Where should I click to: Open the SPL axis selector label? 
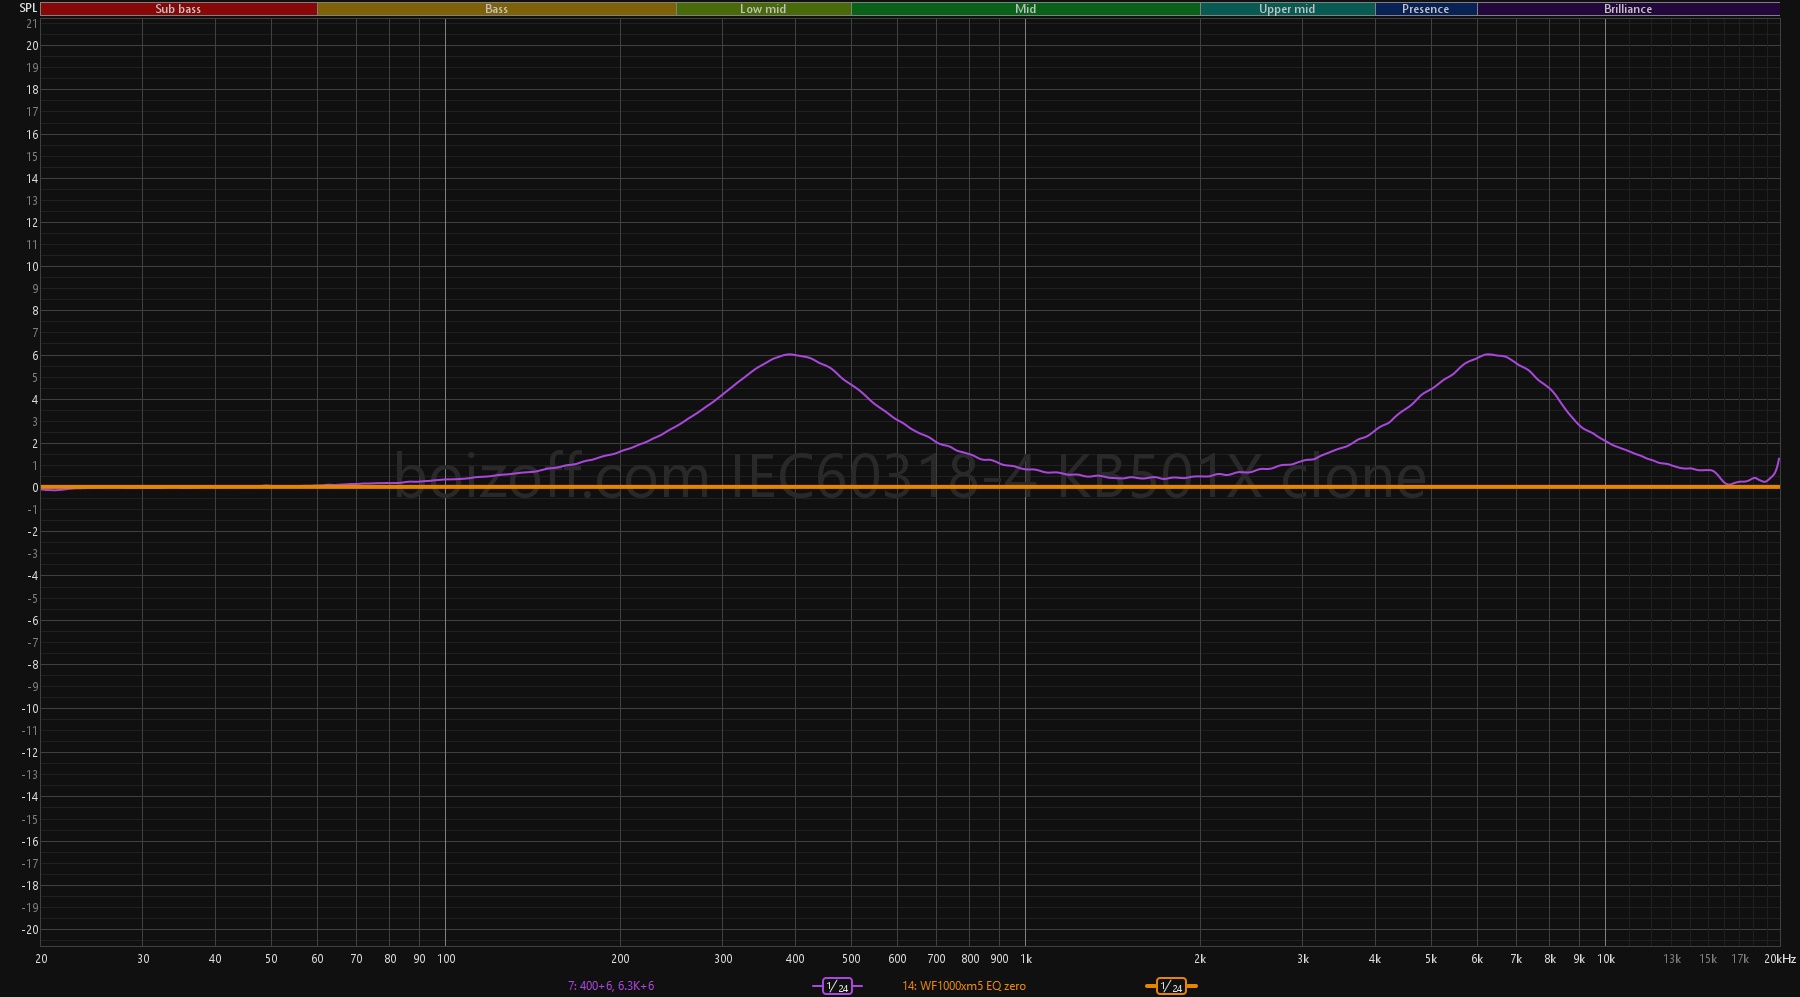(x=28, y=8)
